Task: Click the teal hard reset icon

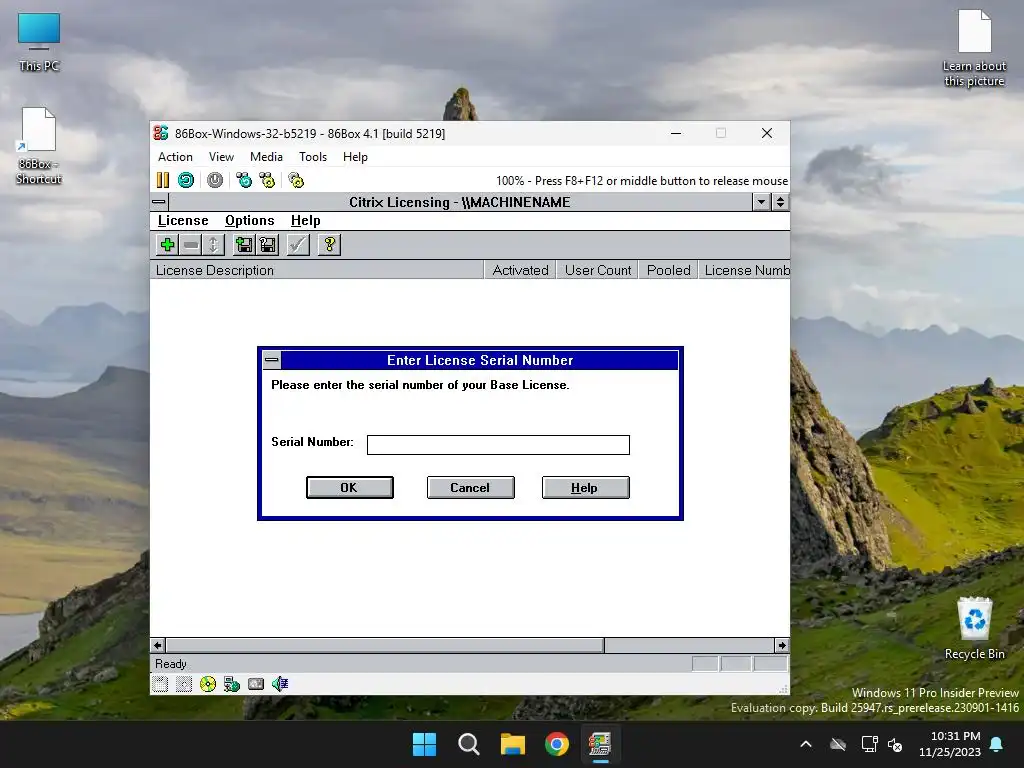Action: click(x=186, y=180)
